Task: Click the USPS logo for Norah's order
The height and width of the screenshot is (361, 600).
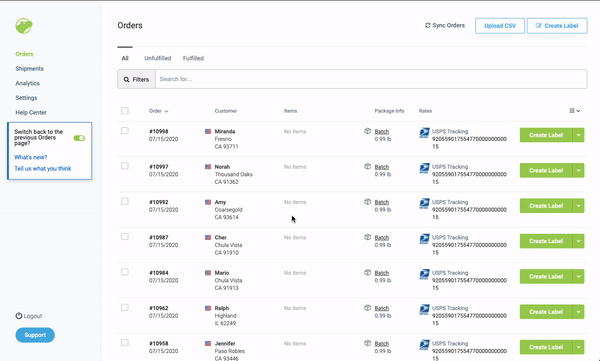Action: click(x=424, y=168)
